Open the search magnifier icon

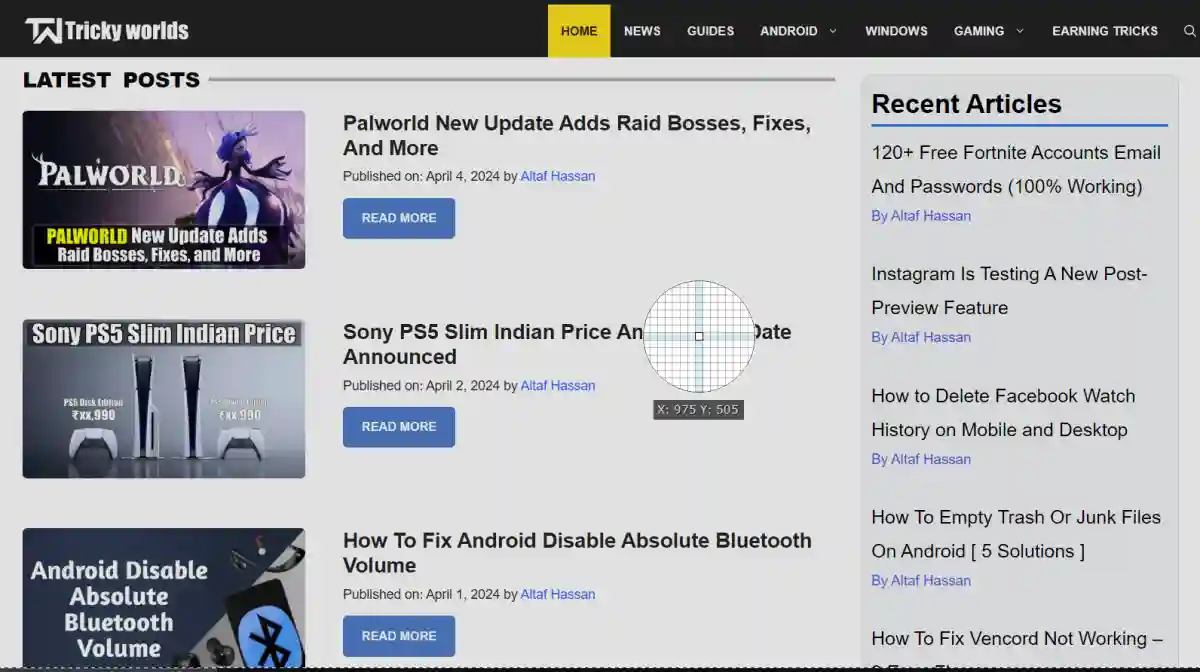tap(1189, 31)
